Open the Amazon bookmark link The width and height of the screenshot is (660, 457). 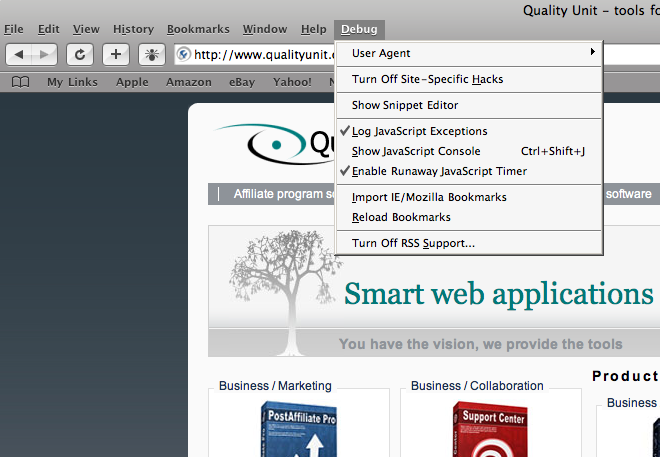pyautogui.click(x=188, y=82)
